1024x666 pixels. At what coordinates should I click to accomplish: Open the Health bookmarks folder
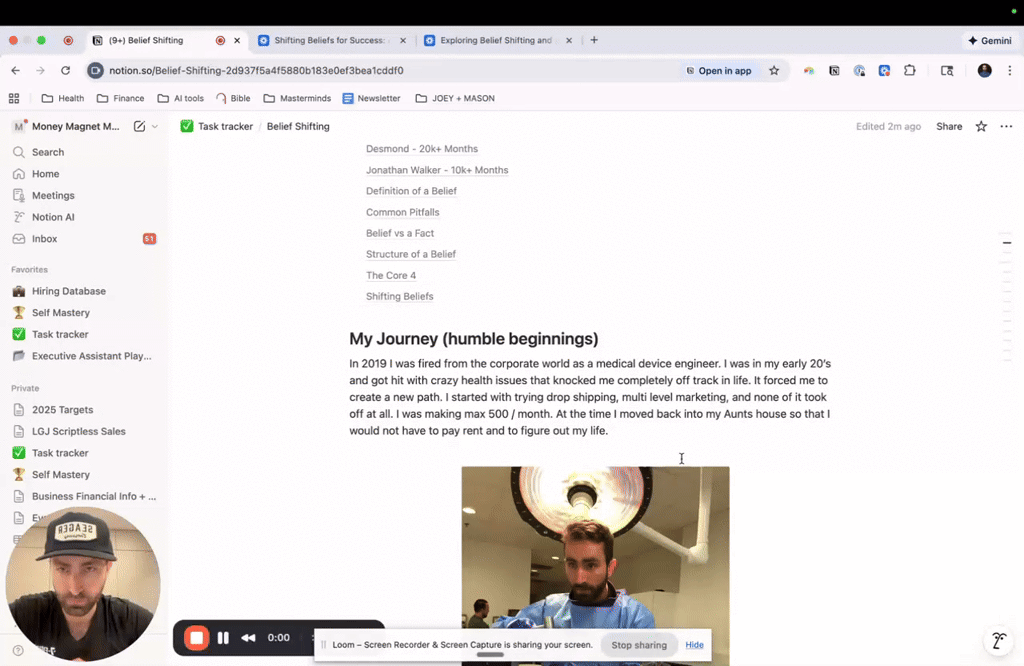pyautogui.click(x=63, y=99)
